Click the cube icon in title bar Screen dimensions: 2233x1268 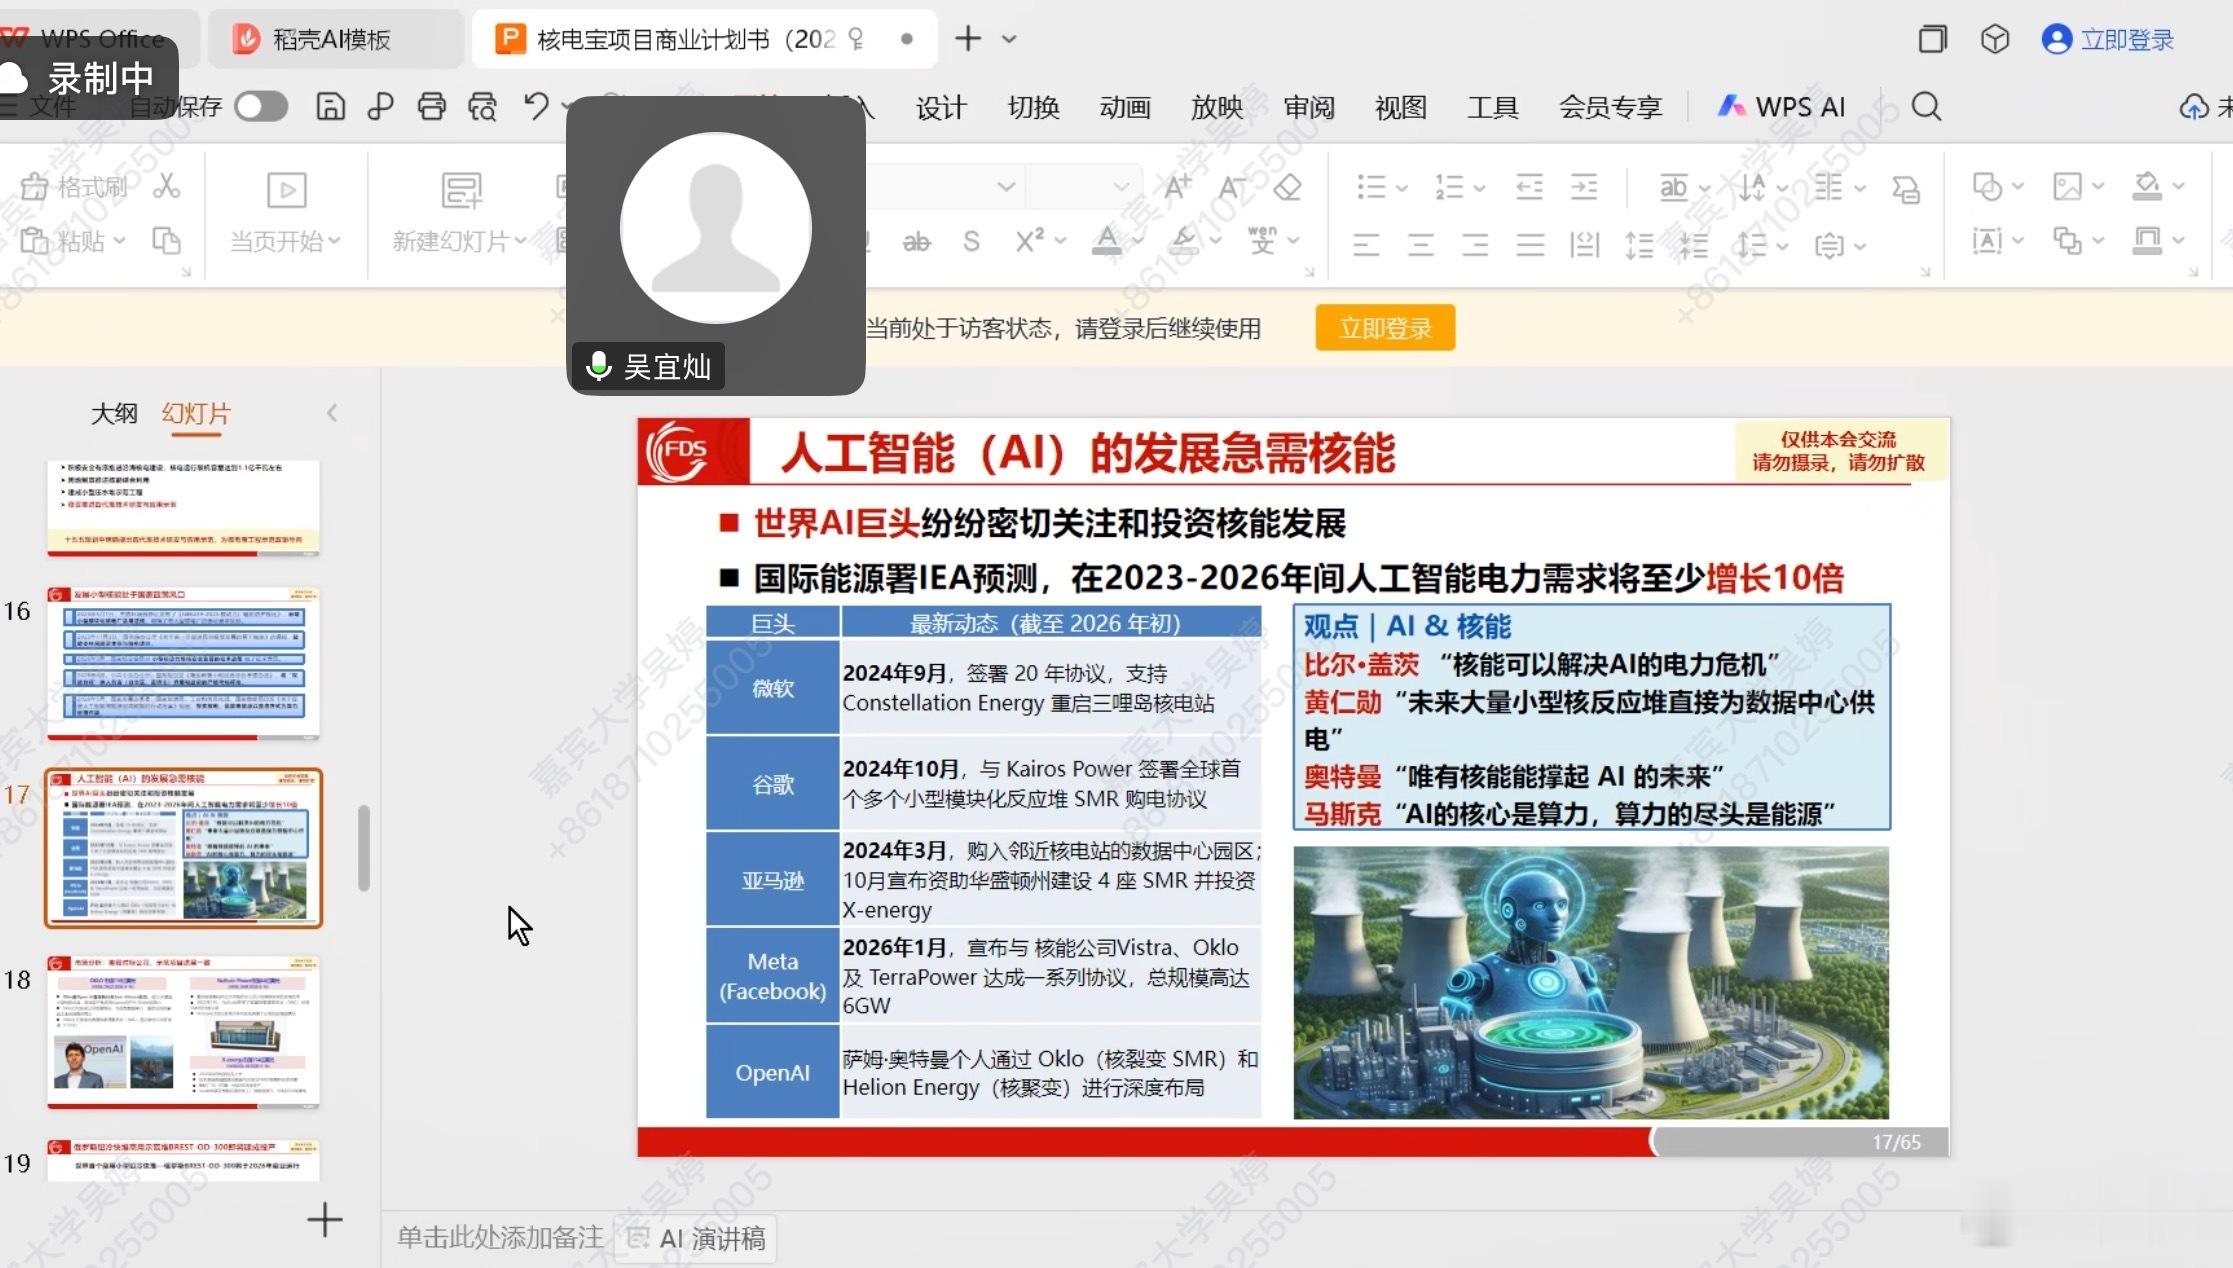point(1995,39)
